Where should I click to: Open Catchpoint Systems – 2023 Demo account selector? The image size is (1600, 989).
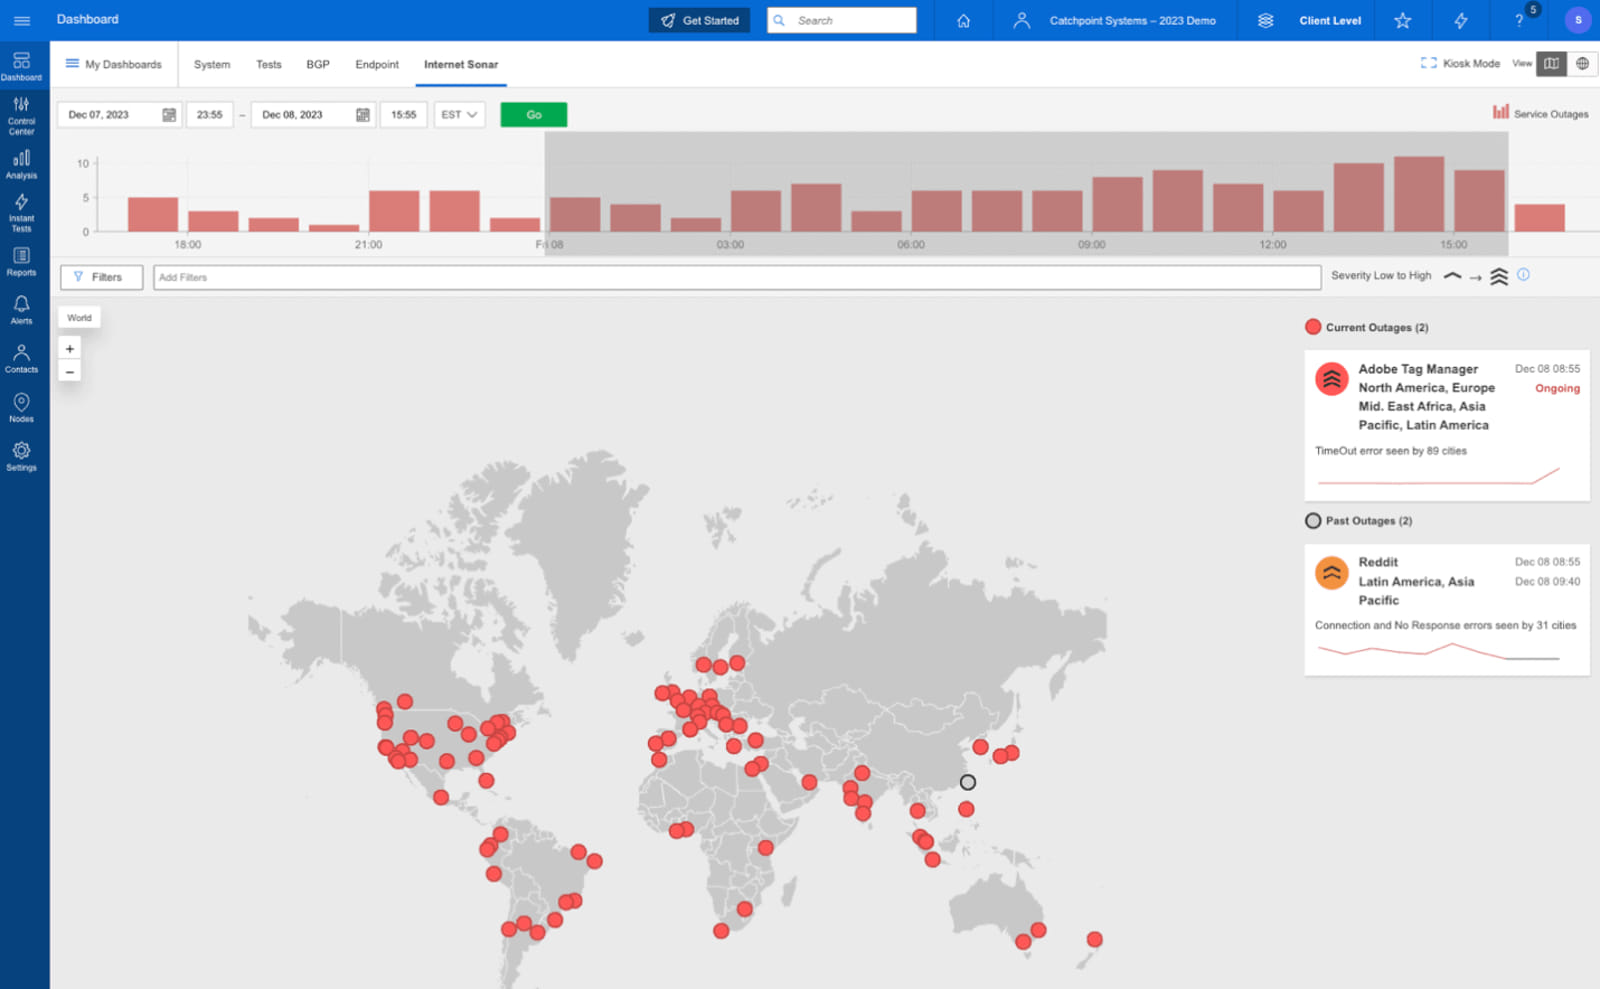1132,20
